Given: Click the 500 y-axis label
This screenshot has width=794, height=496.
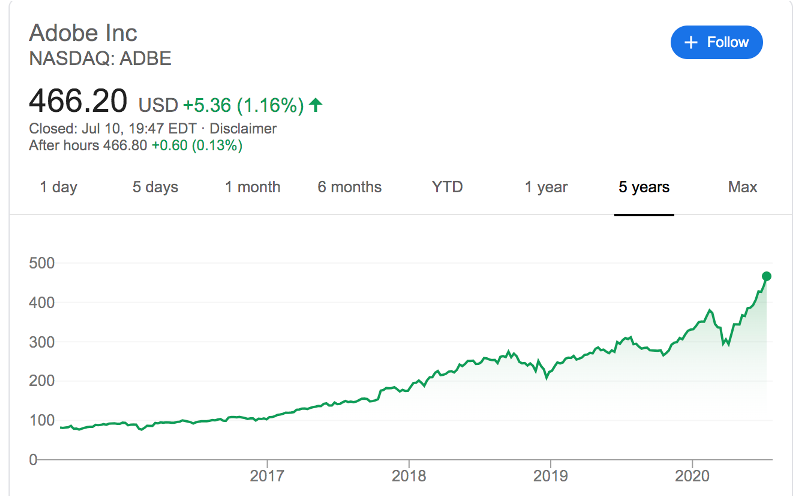Looking at the screenshot, I should pos(42,263).
